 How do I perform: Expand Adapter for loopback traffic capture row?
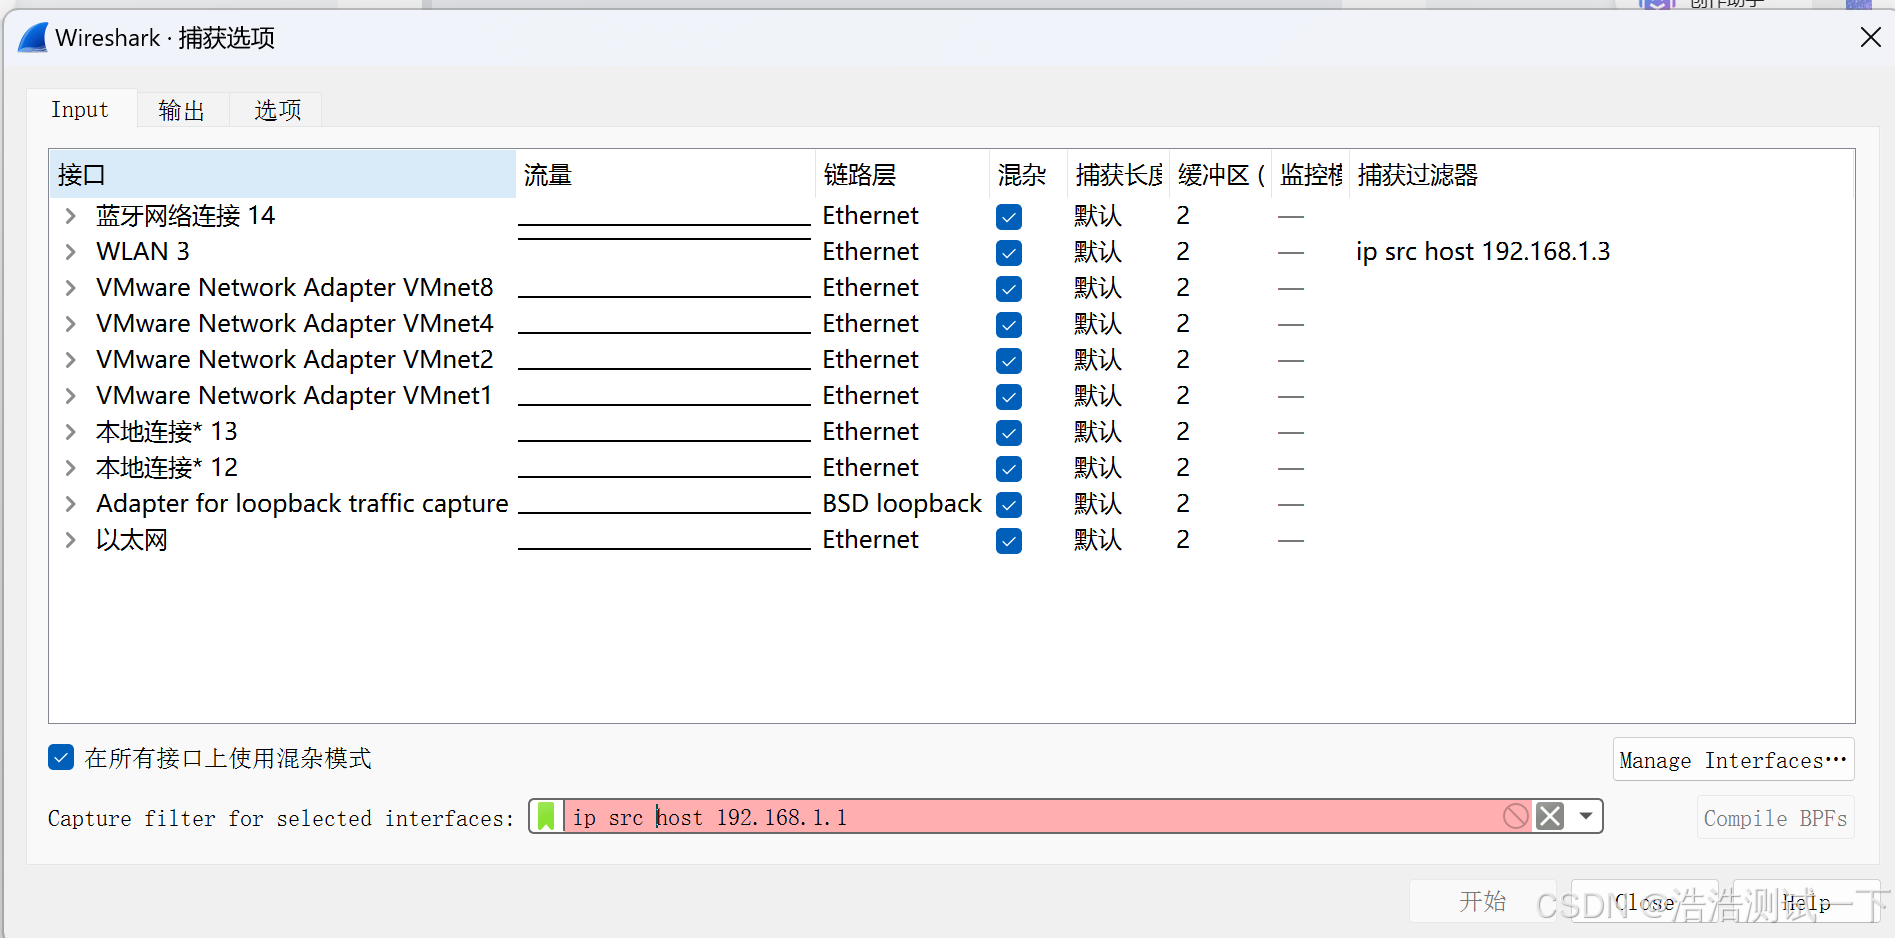(x=70, y=504)
